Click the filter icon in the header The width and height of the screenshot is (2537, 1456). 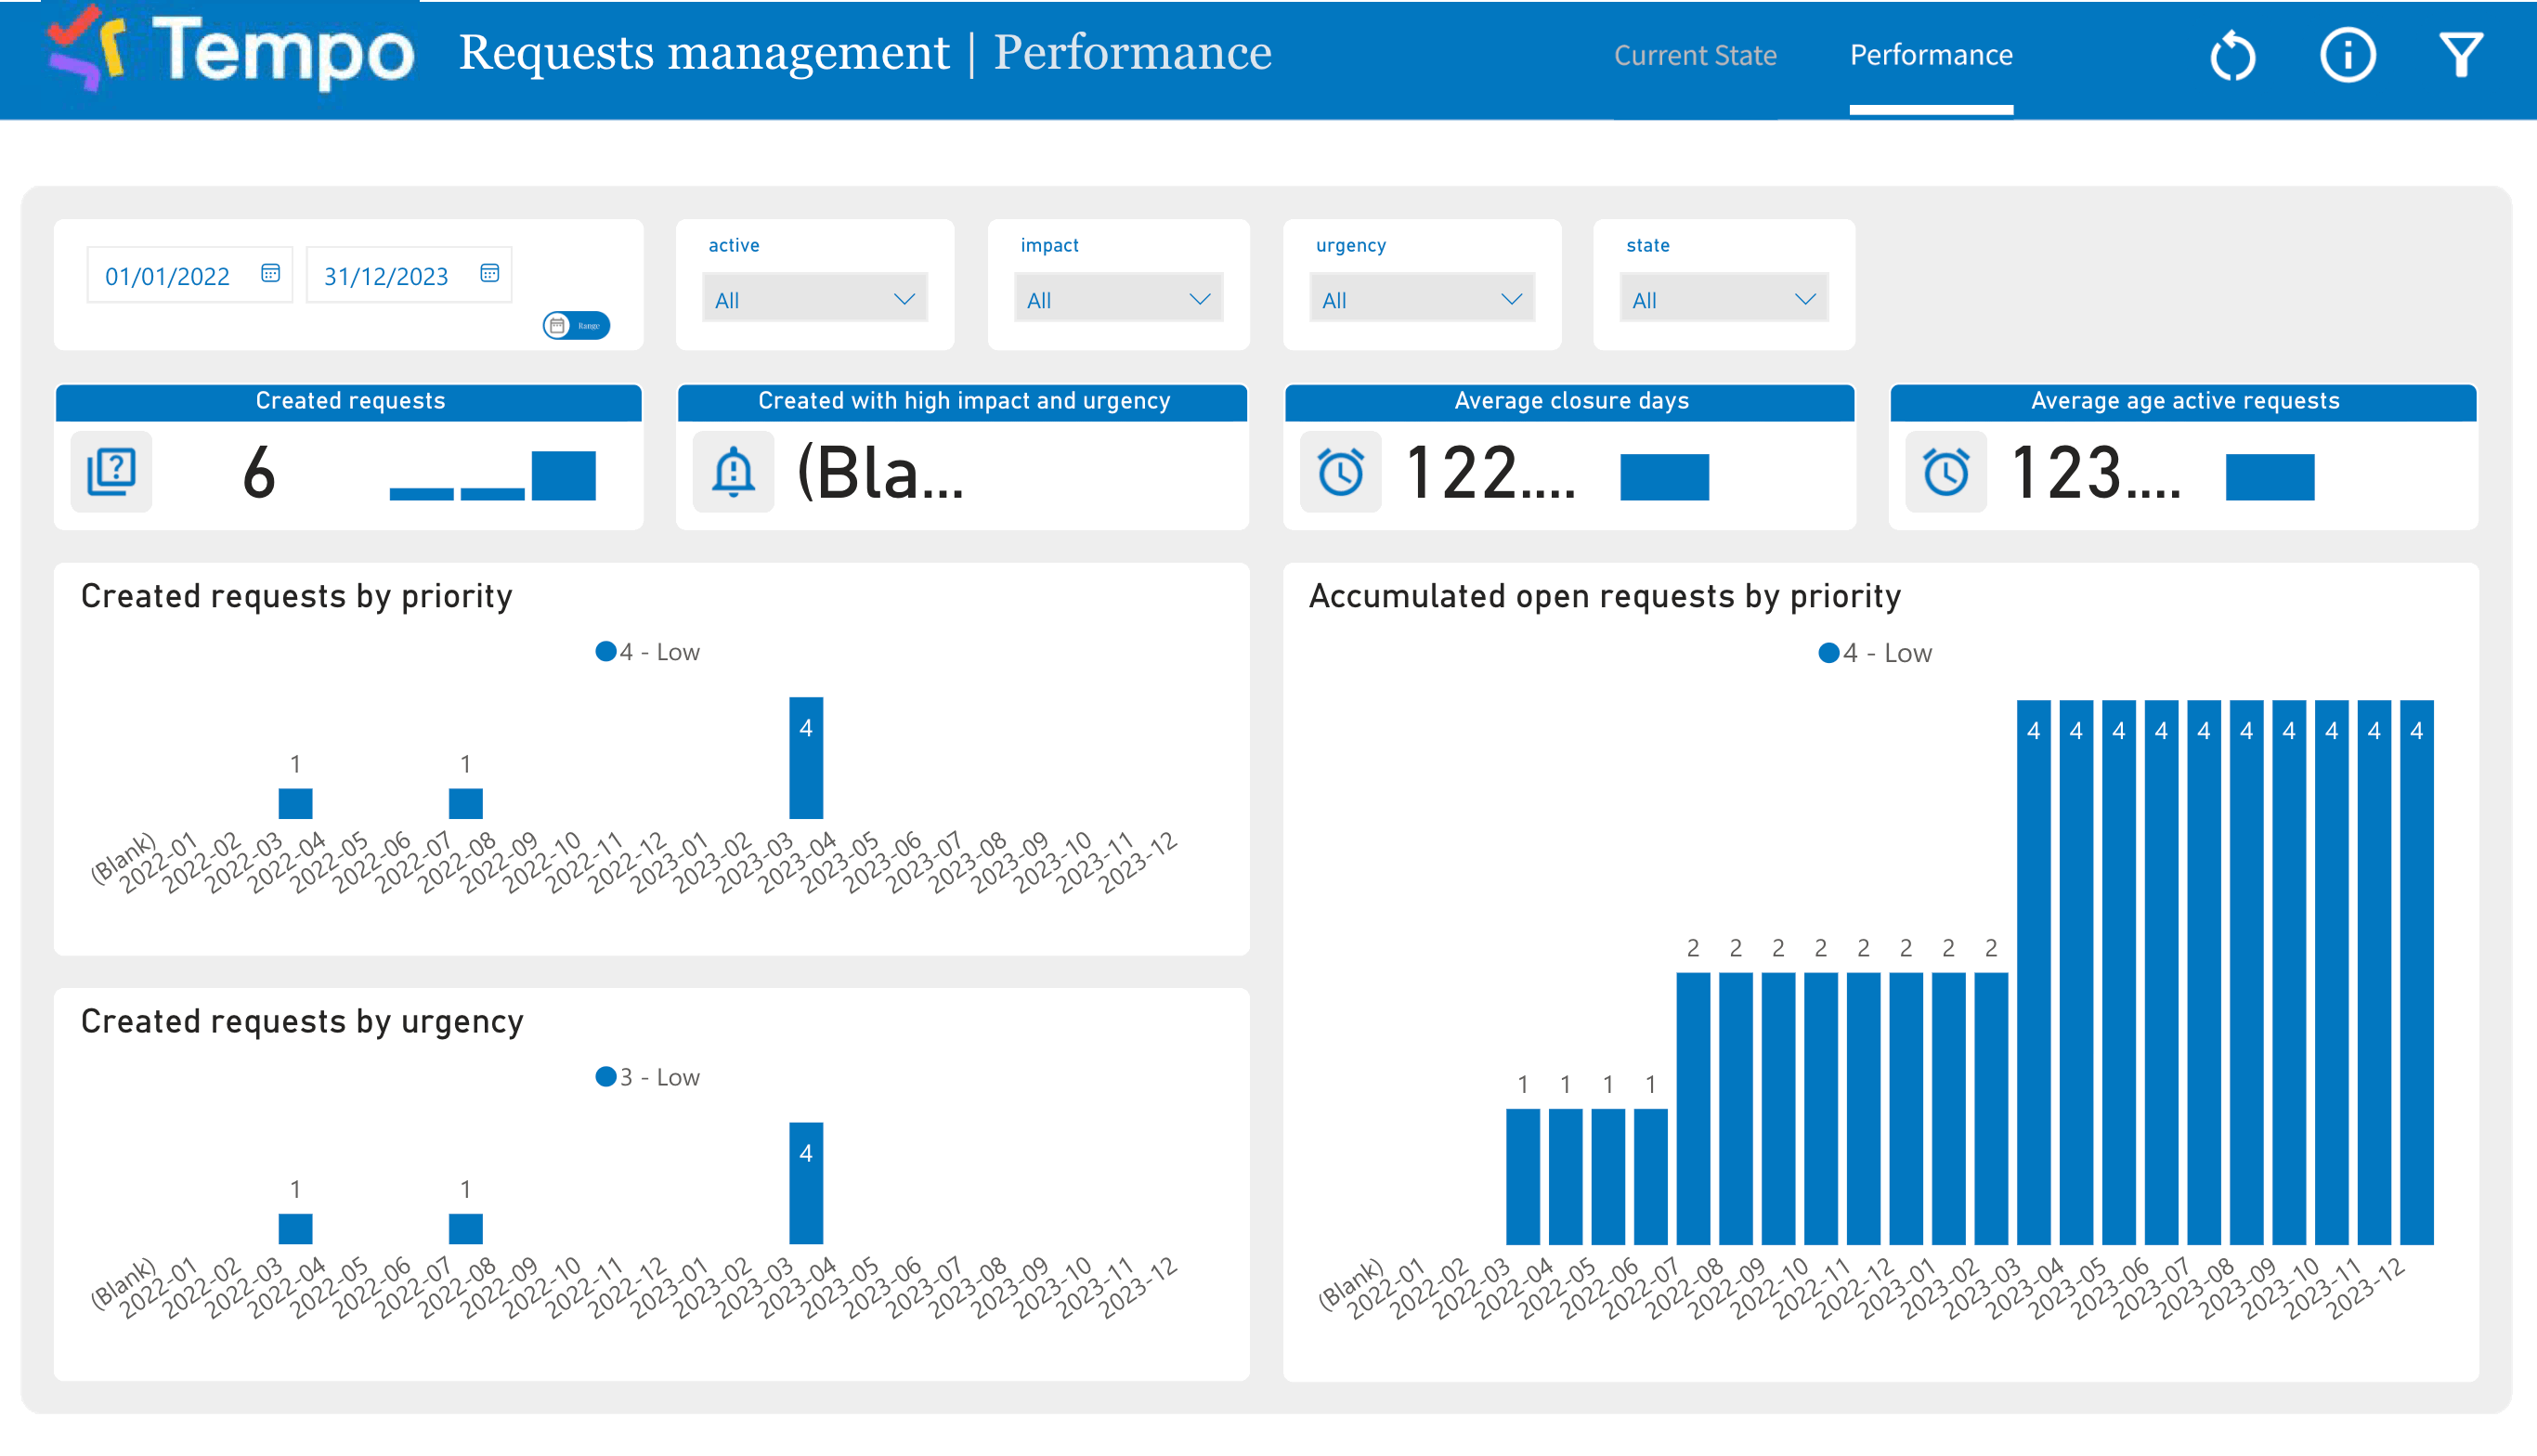2462,54
